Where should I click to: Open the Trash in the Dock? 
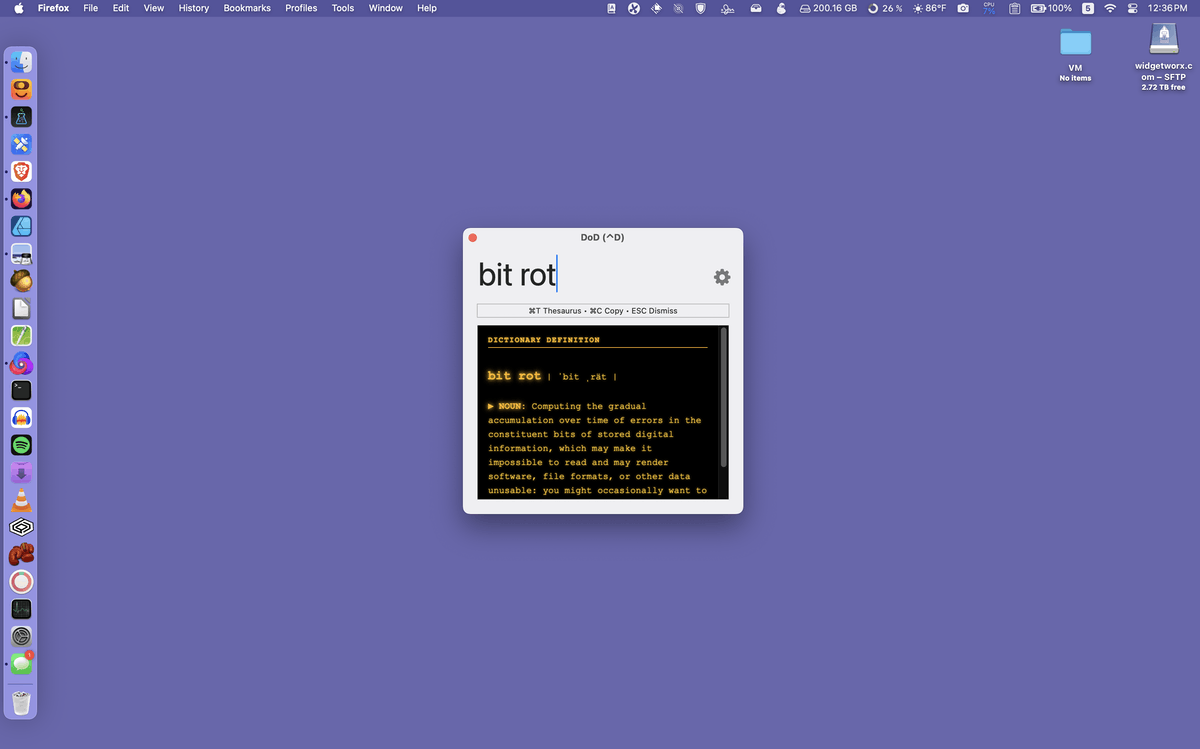[21, 703]
